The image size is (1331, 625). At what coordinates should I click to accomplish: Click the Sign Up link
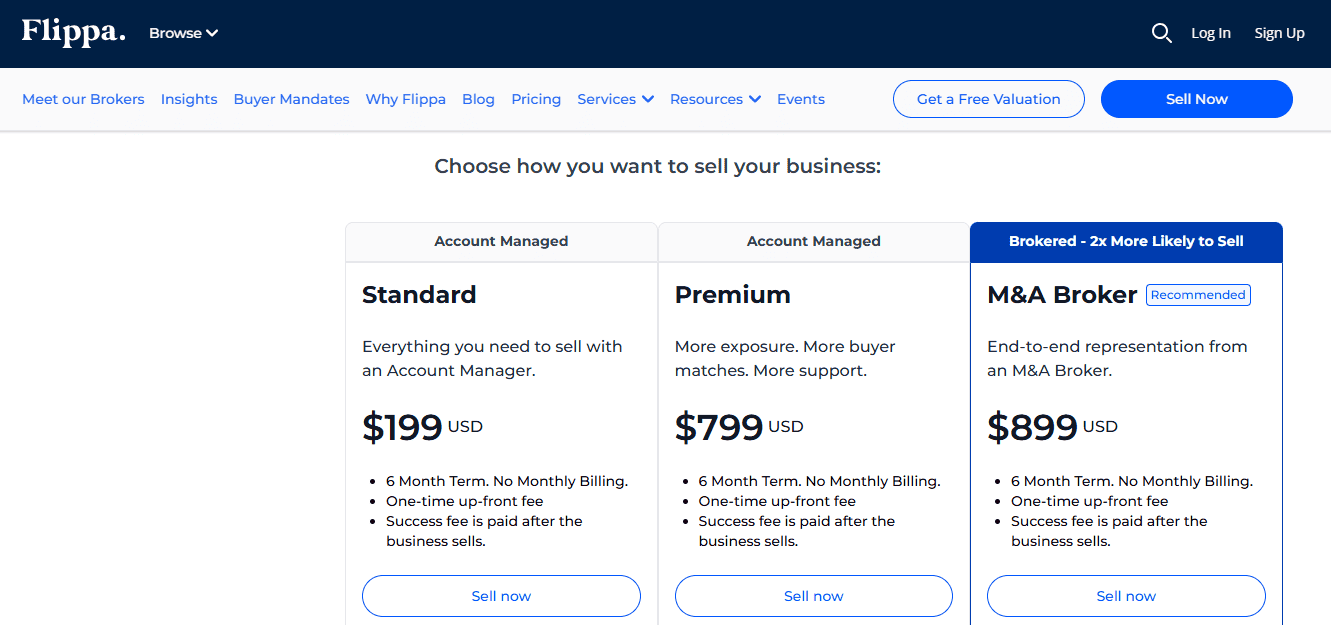click(x=1279, y=33)
